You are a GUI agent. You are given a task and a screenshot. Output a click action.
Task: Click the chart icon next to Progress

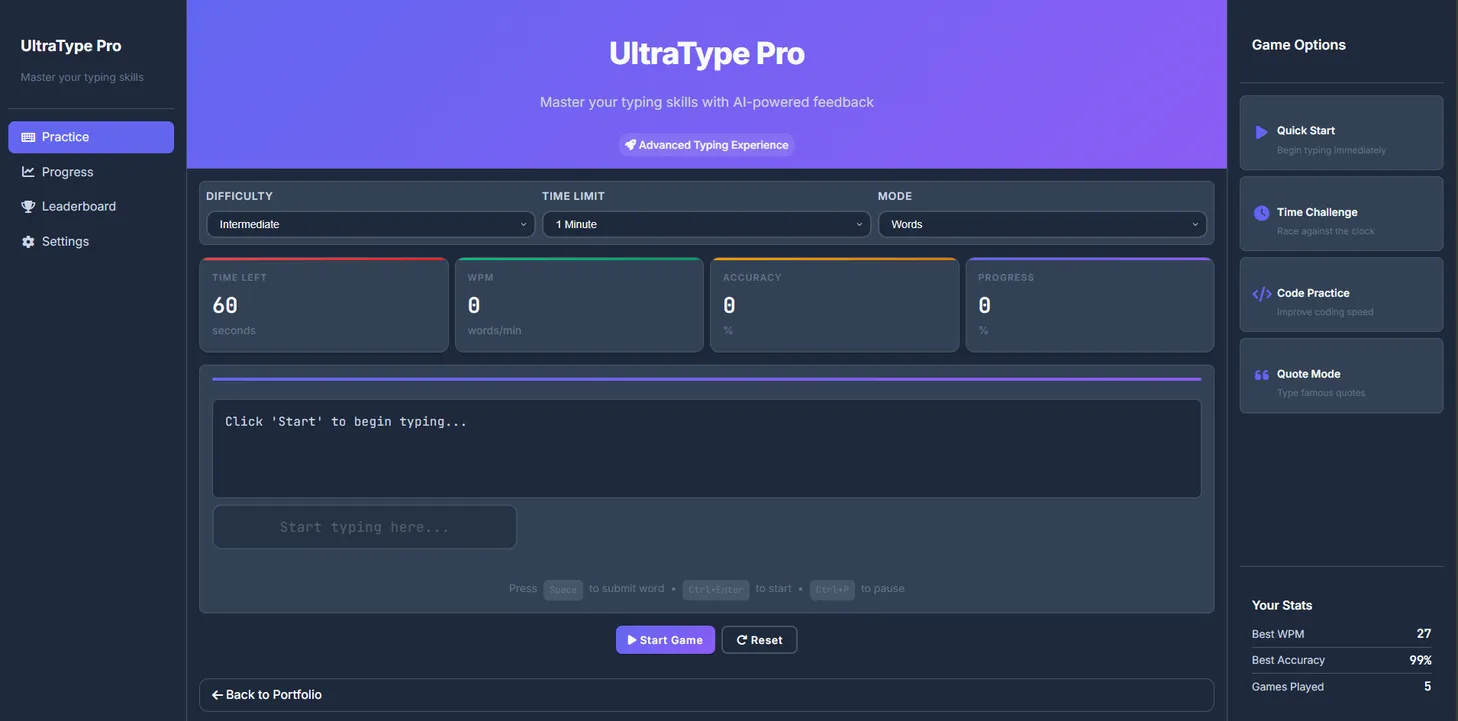pyautogui.click(x=28, y=172)
